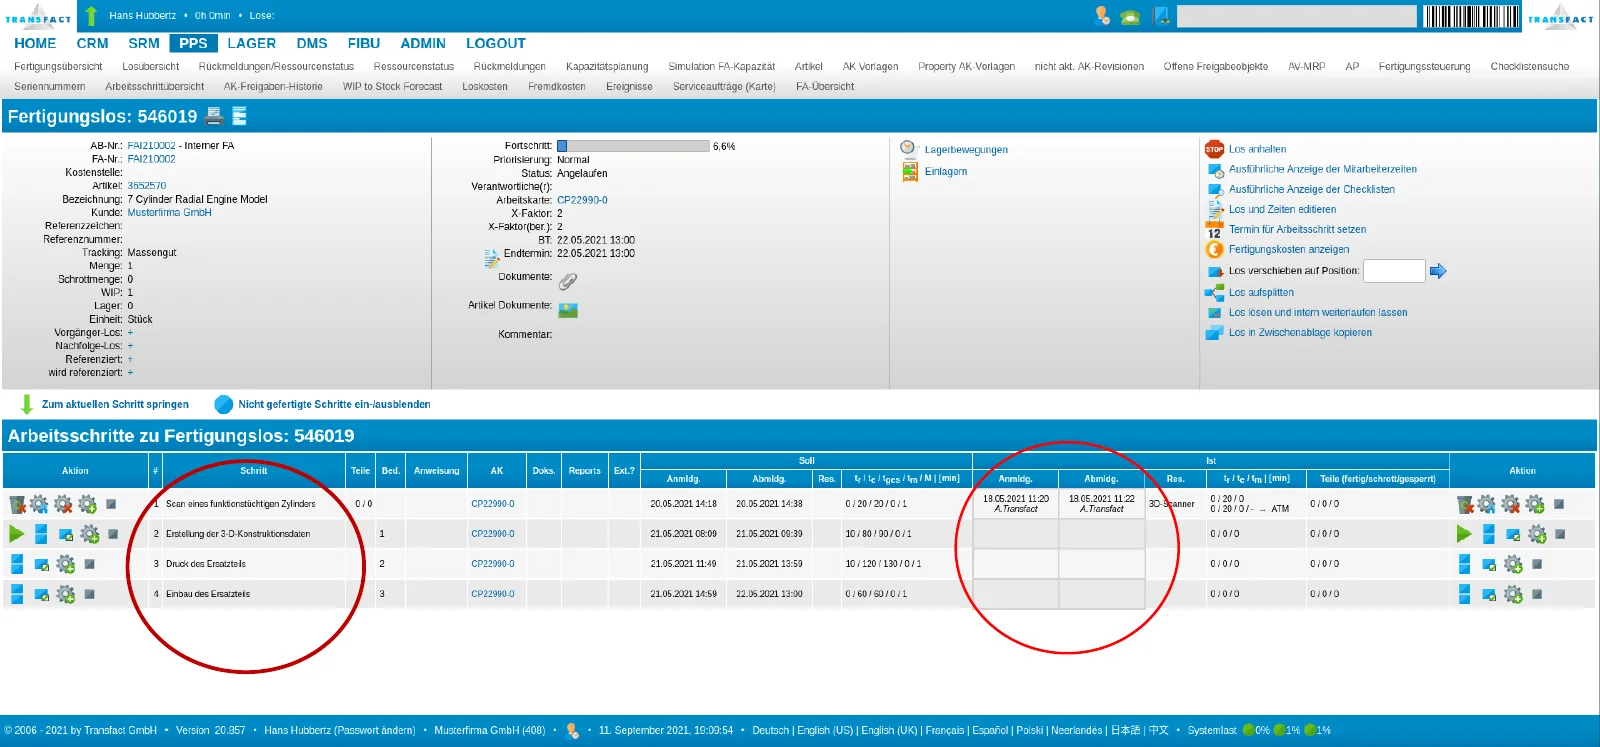
Task: Expand the plus next to Nachfolge-Los
Action: 130,346
